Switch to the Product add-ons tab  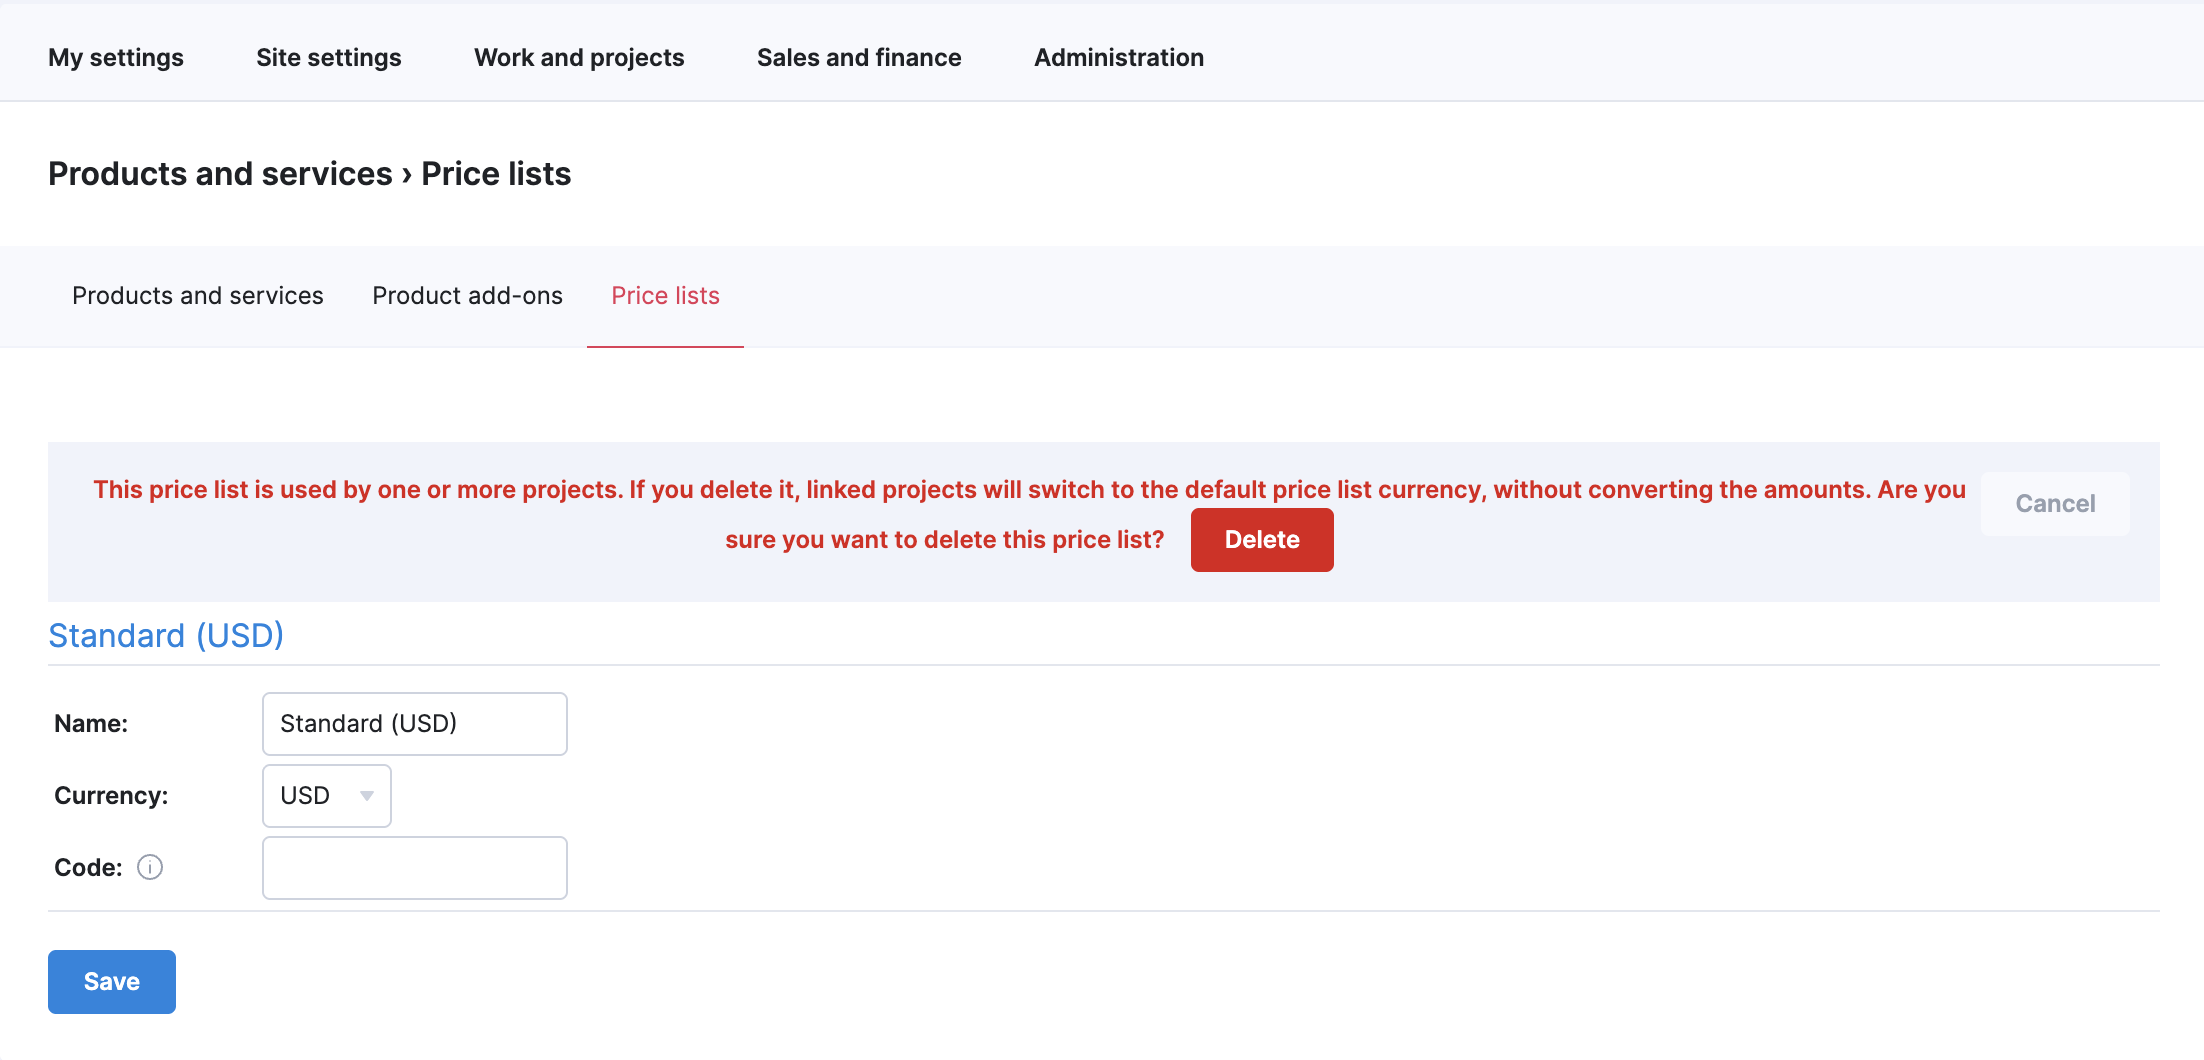(x=467, y=296)
